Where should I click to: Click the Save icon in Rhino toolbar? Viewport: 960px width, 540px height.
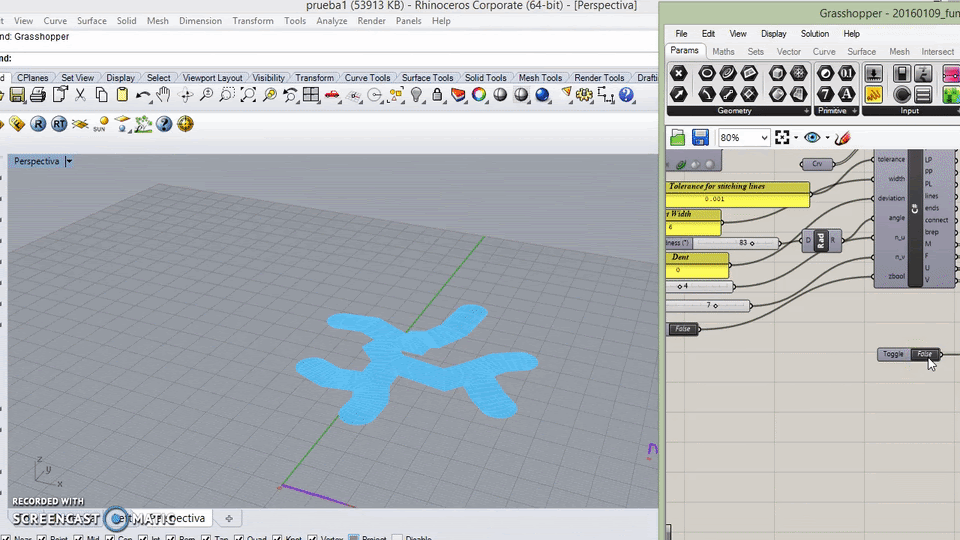coord(17,95)
